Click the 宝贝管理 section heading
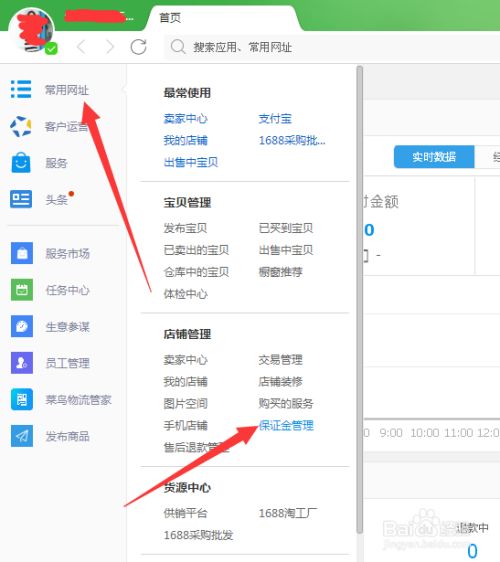The image size is (500, 562). point(187,203)
